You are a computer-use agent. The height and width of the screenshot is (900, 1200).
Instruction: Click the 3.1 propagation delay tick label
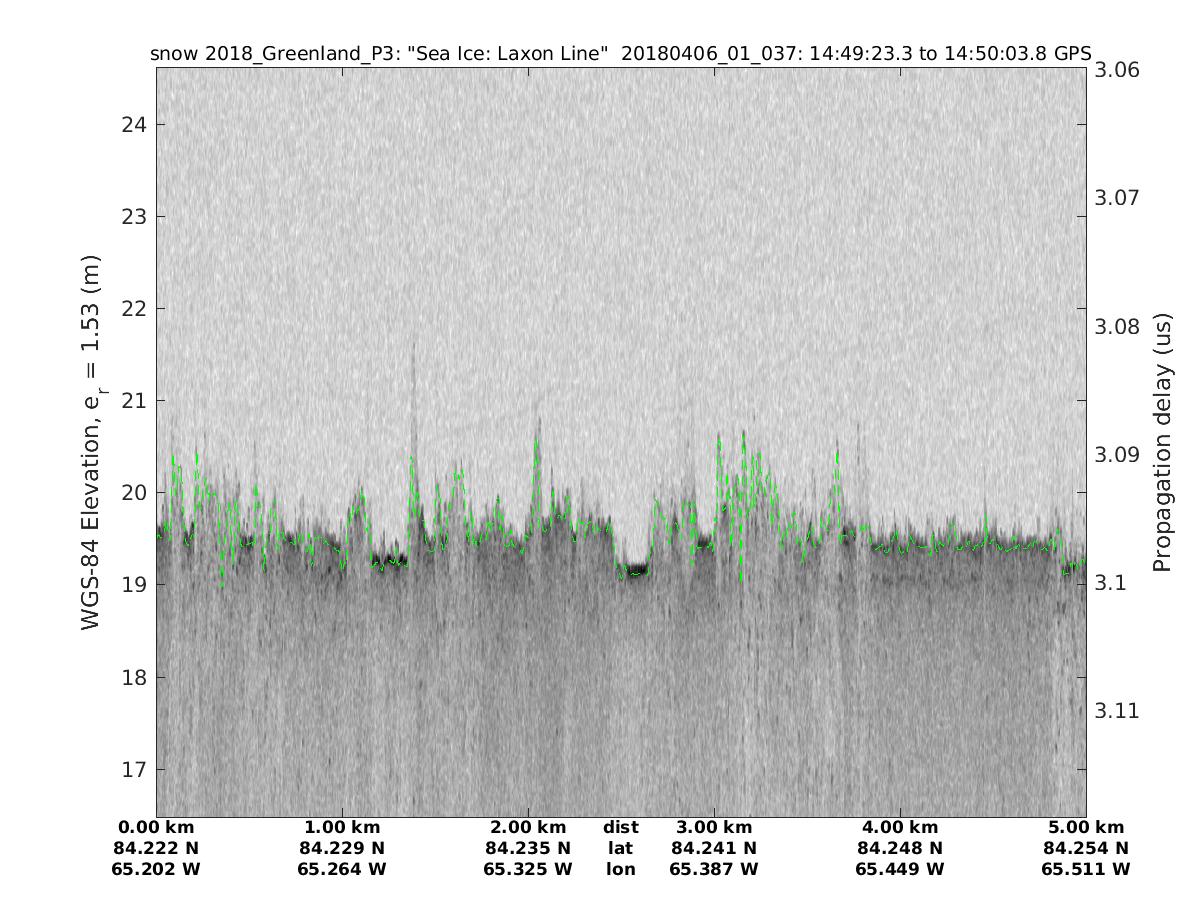pyautogui.click(x=1110, y=583)
